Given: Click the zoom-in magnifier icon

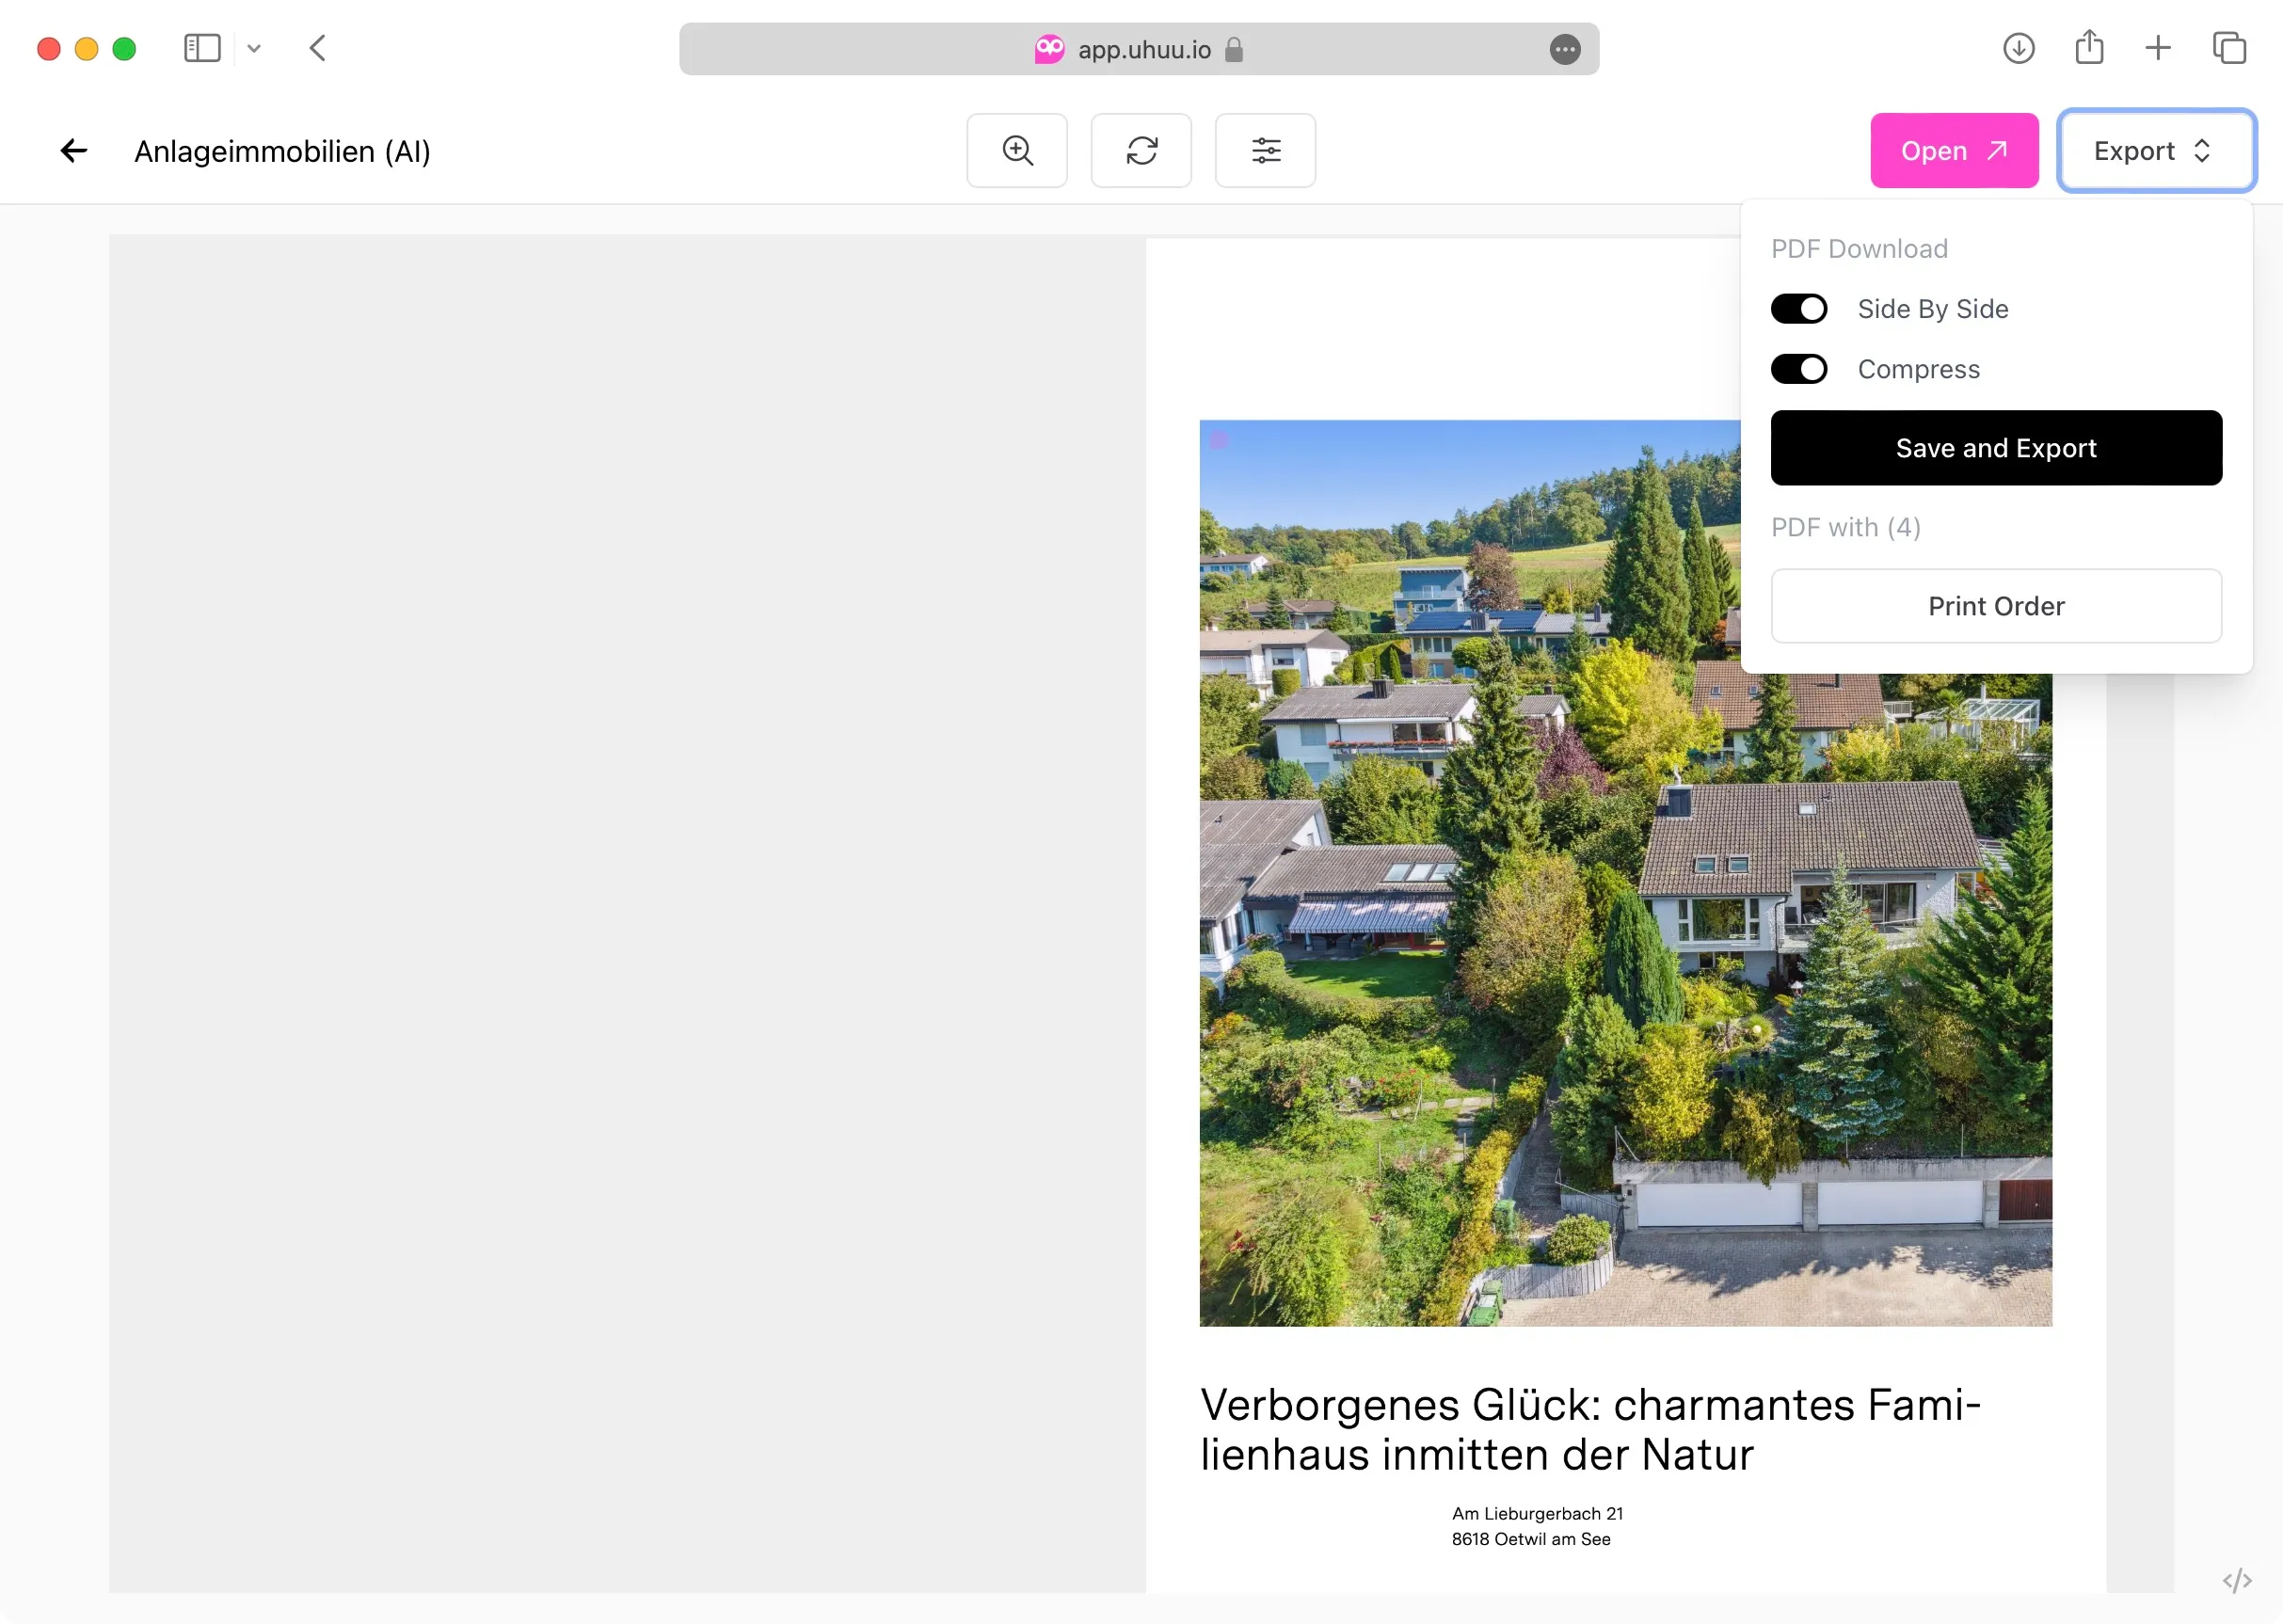Looking at the screenshot, I should pos(1017,151).
